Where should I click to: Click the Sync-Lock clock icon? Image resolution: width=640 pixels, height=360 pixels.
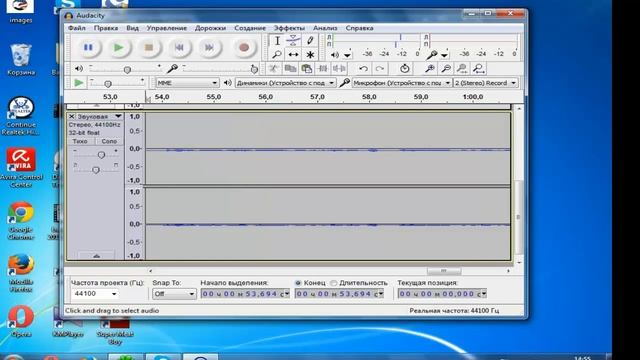(x=404, y=69)
